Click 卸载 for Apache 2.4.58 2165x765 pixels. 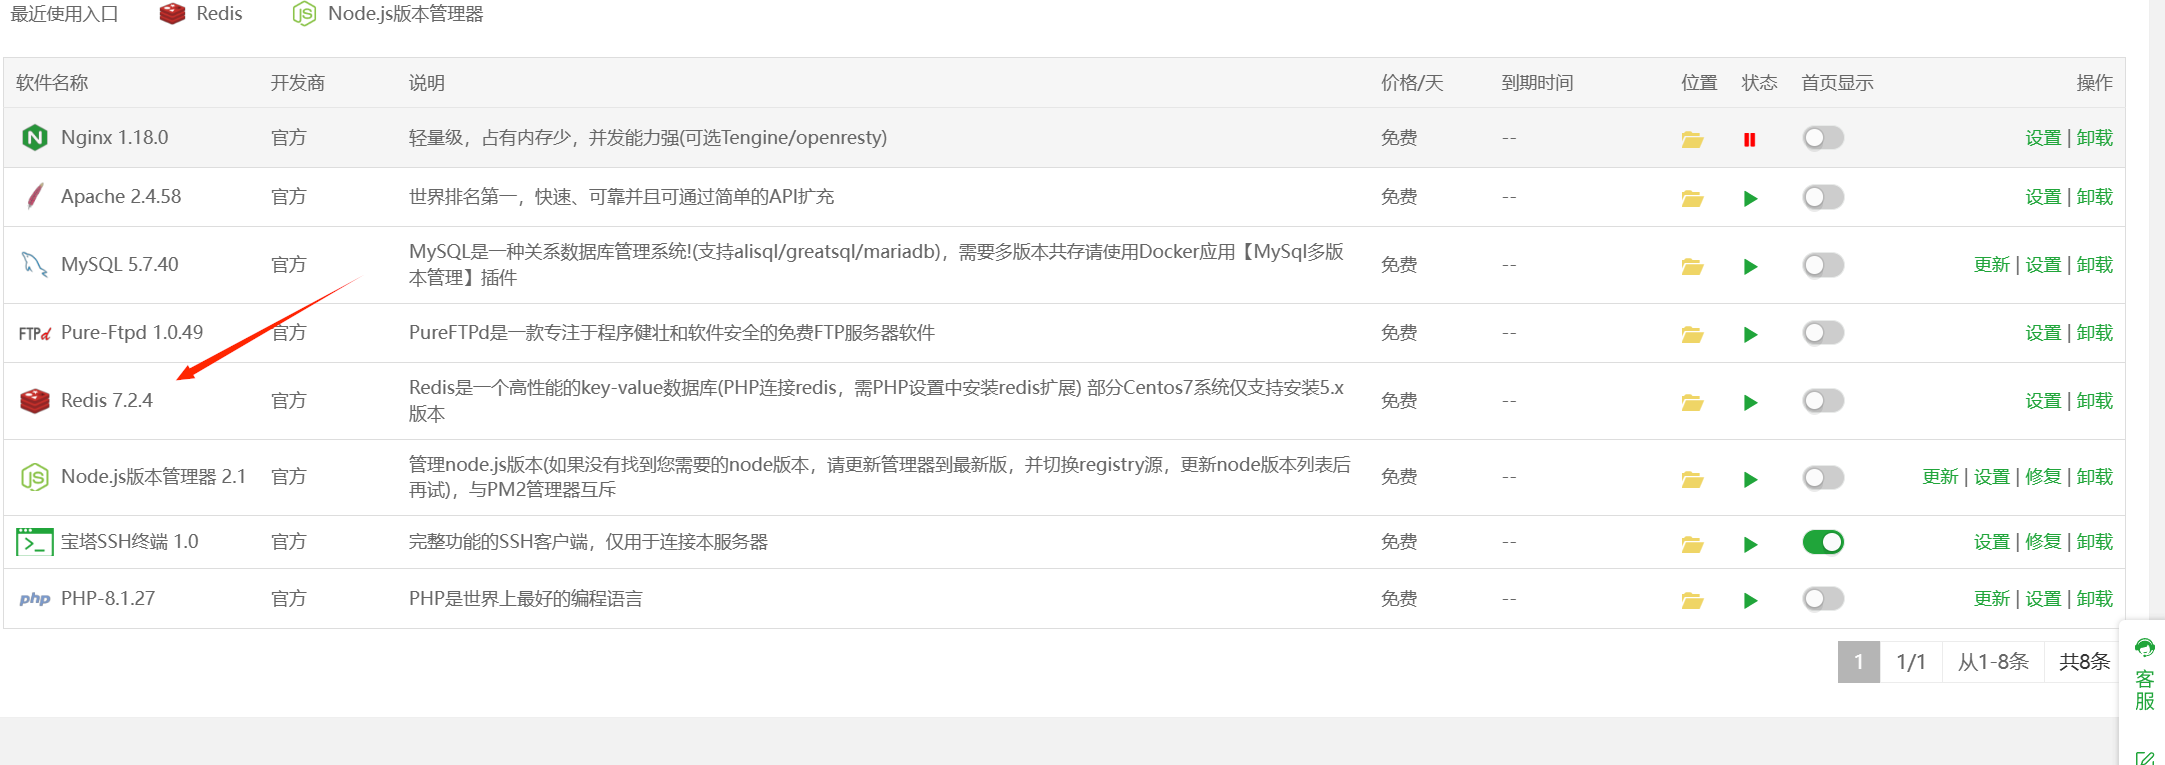[x=2095, y=197]
